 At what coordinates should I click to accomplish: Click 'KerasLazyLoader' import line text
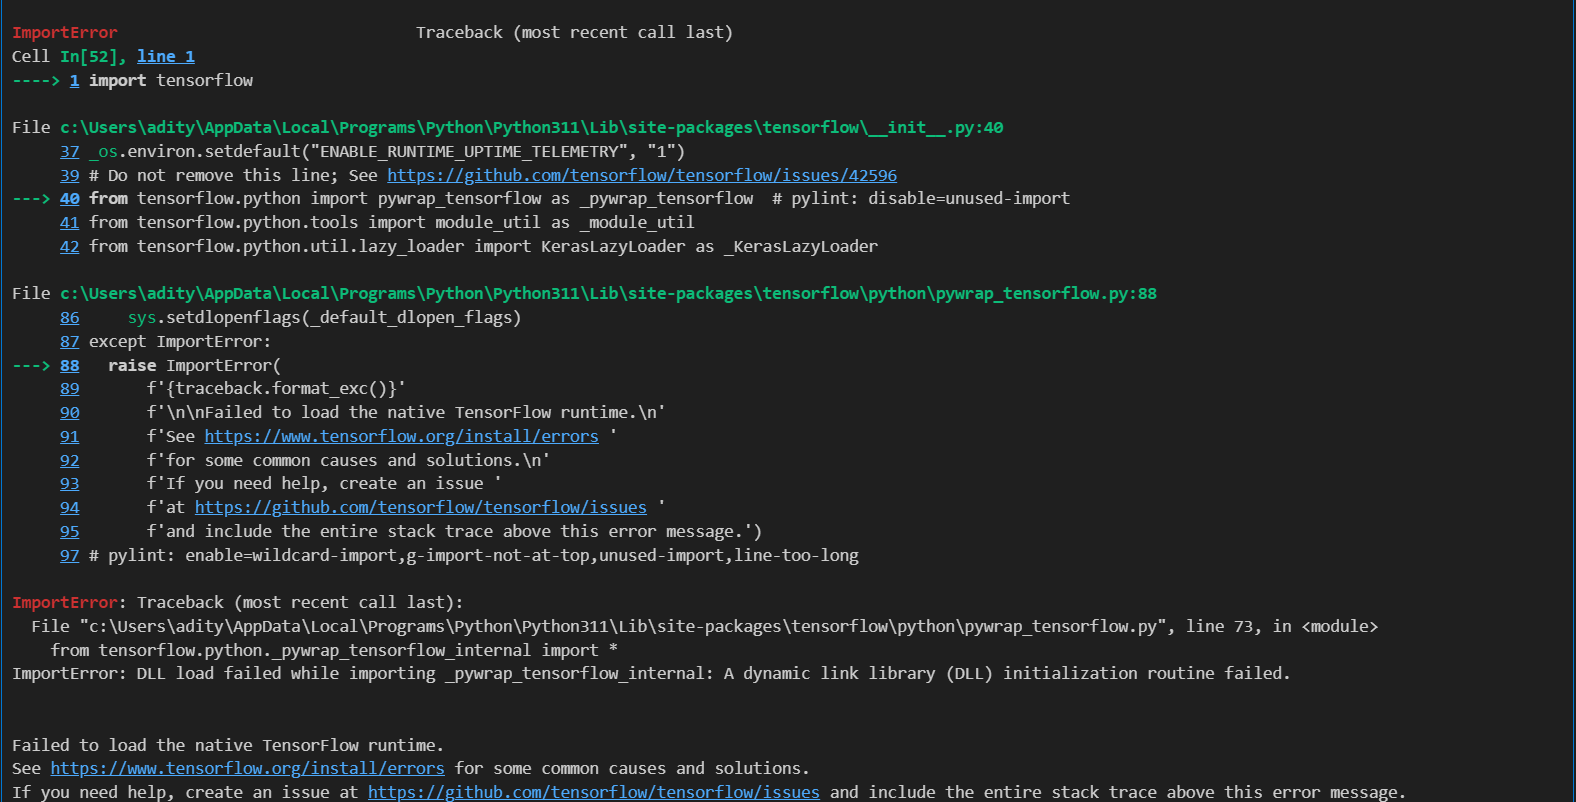[x=483, y=246]
